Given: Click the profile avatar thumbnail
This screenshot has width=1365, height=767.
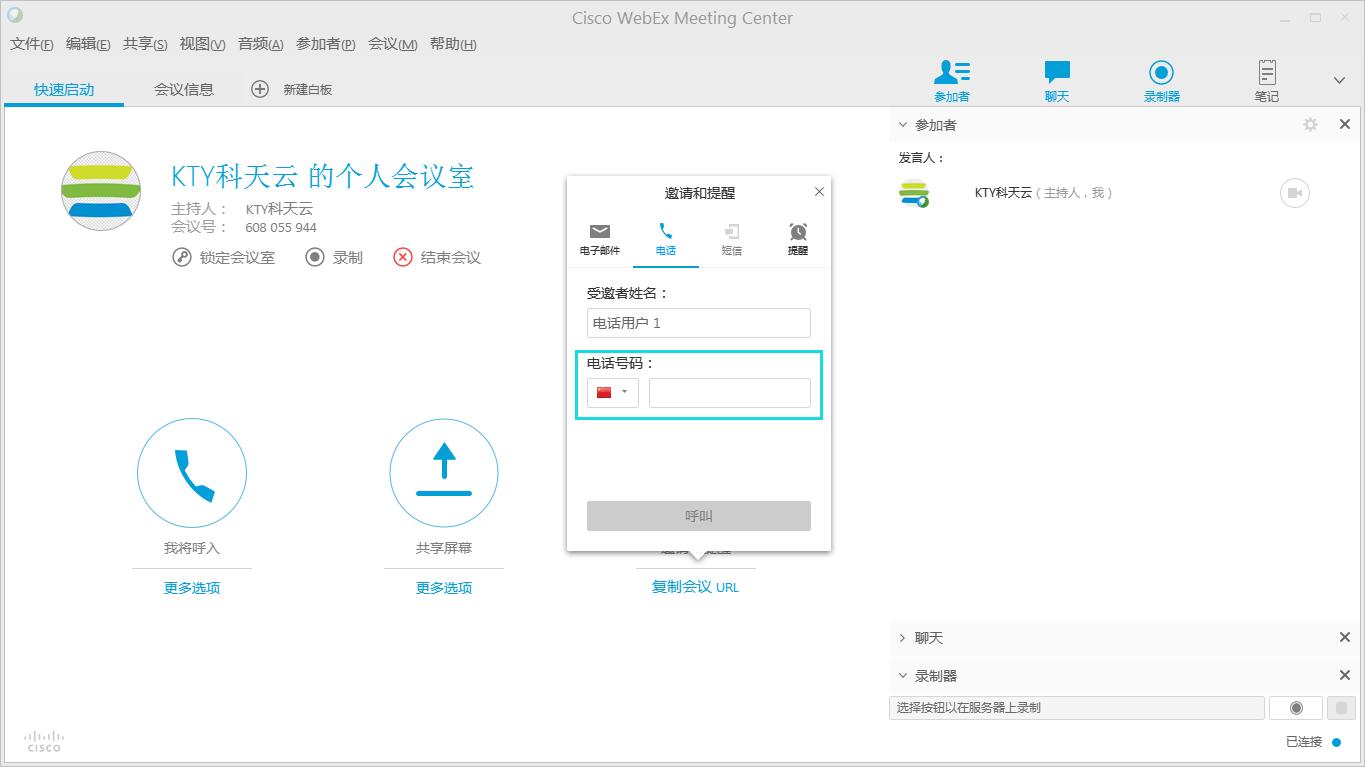Looking at the screenshot, I should click(x=101, y=191).
